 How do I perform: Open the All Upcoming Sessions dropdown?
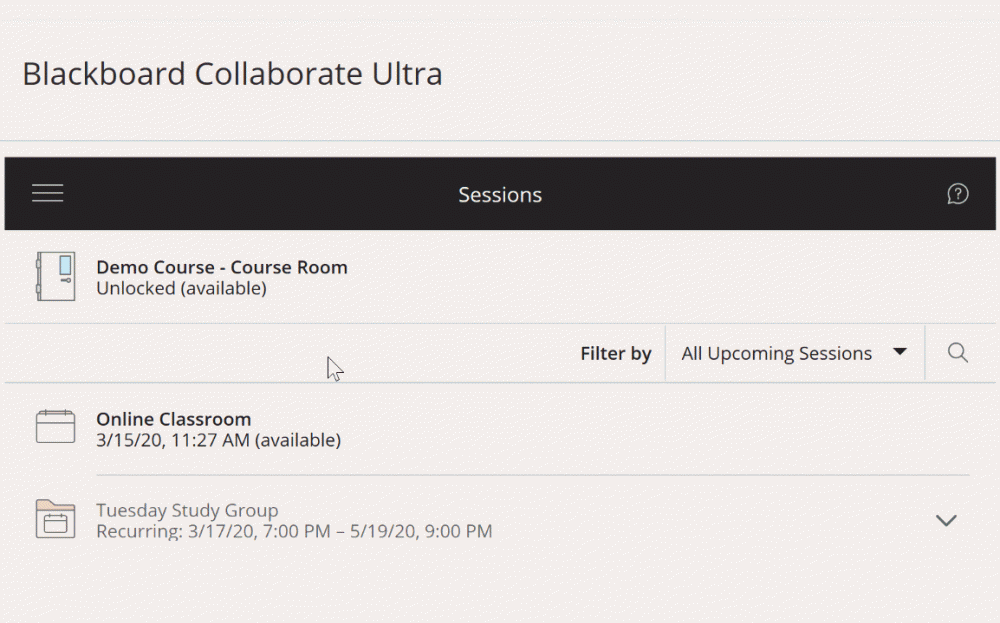776,353
